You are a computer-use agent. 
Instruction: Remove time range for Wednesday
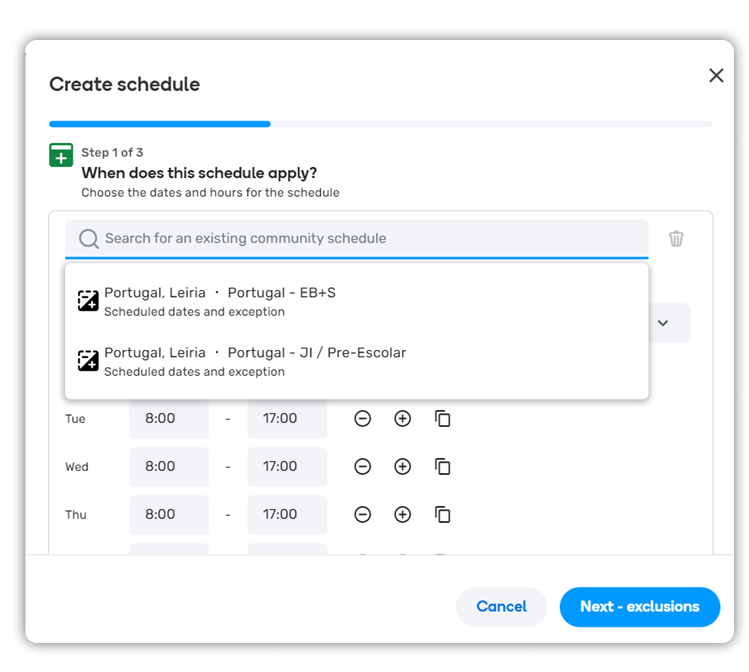[x=363, y=467]
